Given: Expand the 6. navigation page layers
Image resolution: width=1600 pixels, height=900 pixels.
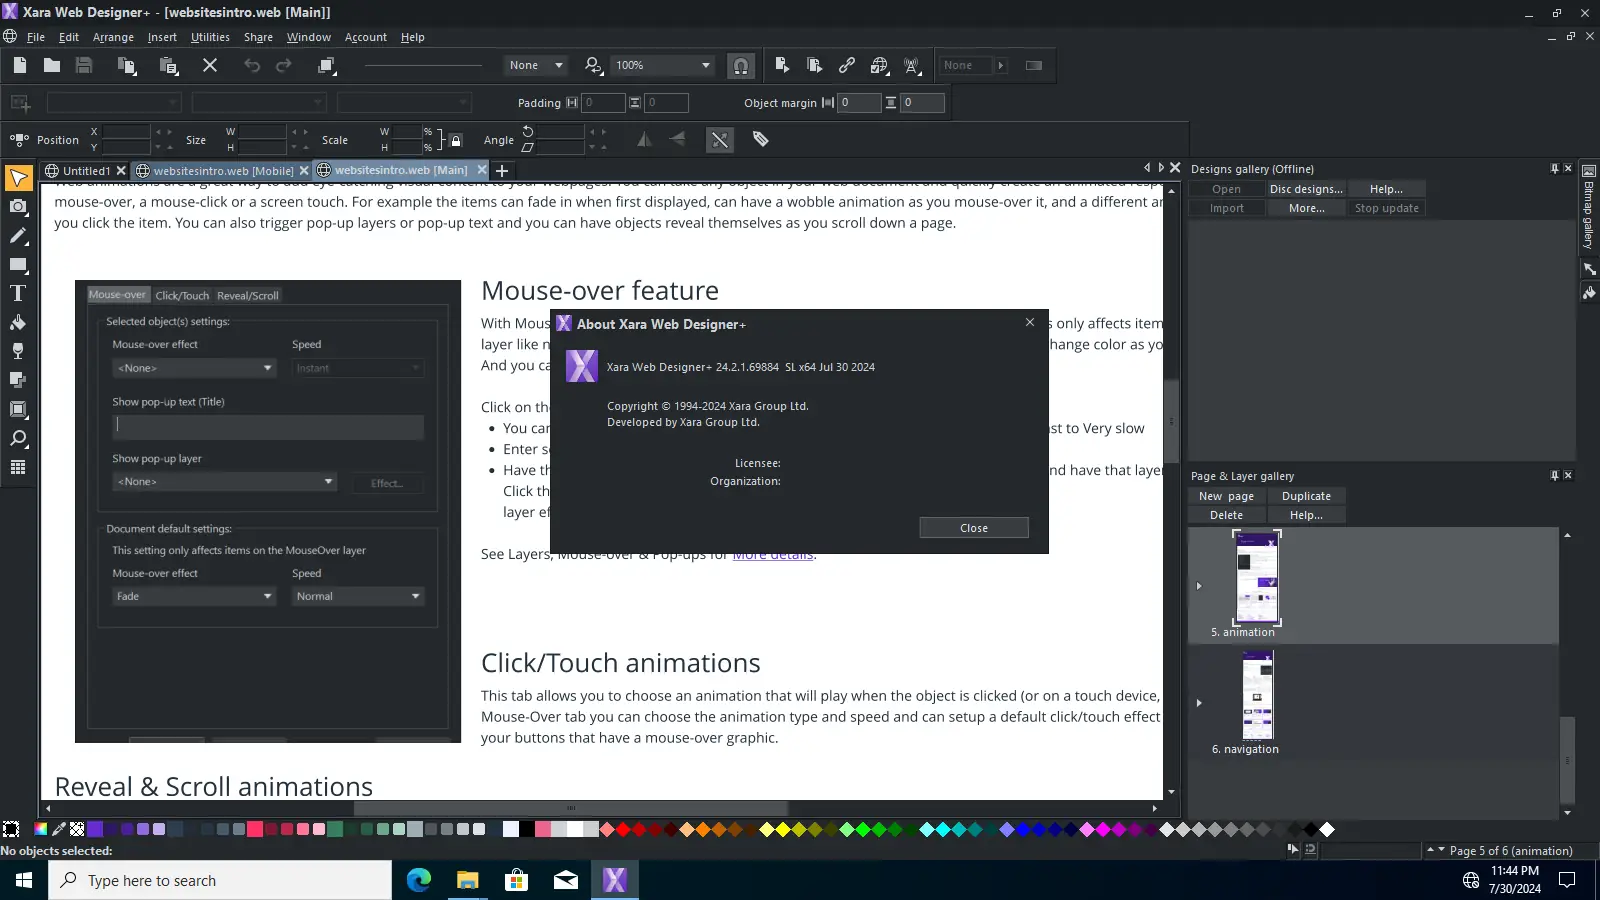Looking at the screenshot, I should point(1199,703).
